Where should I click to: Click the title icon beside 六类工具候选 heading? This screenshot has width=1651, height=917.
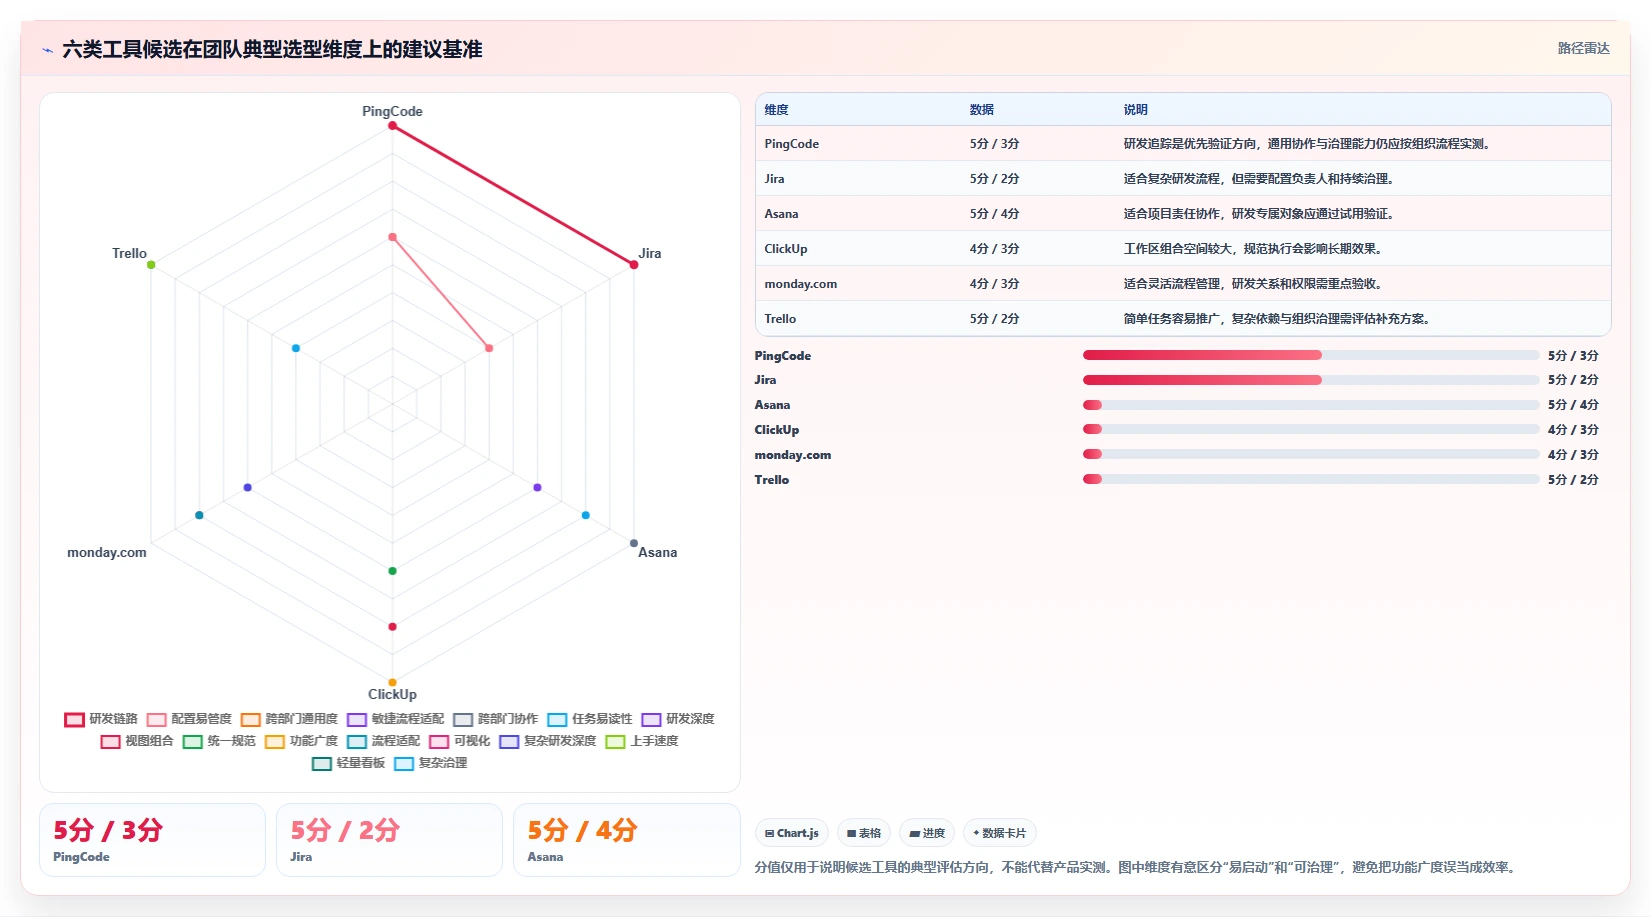(47, 50)
